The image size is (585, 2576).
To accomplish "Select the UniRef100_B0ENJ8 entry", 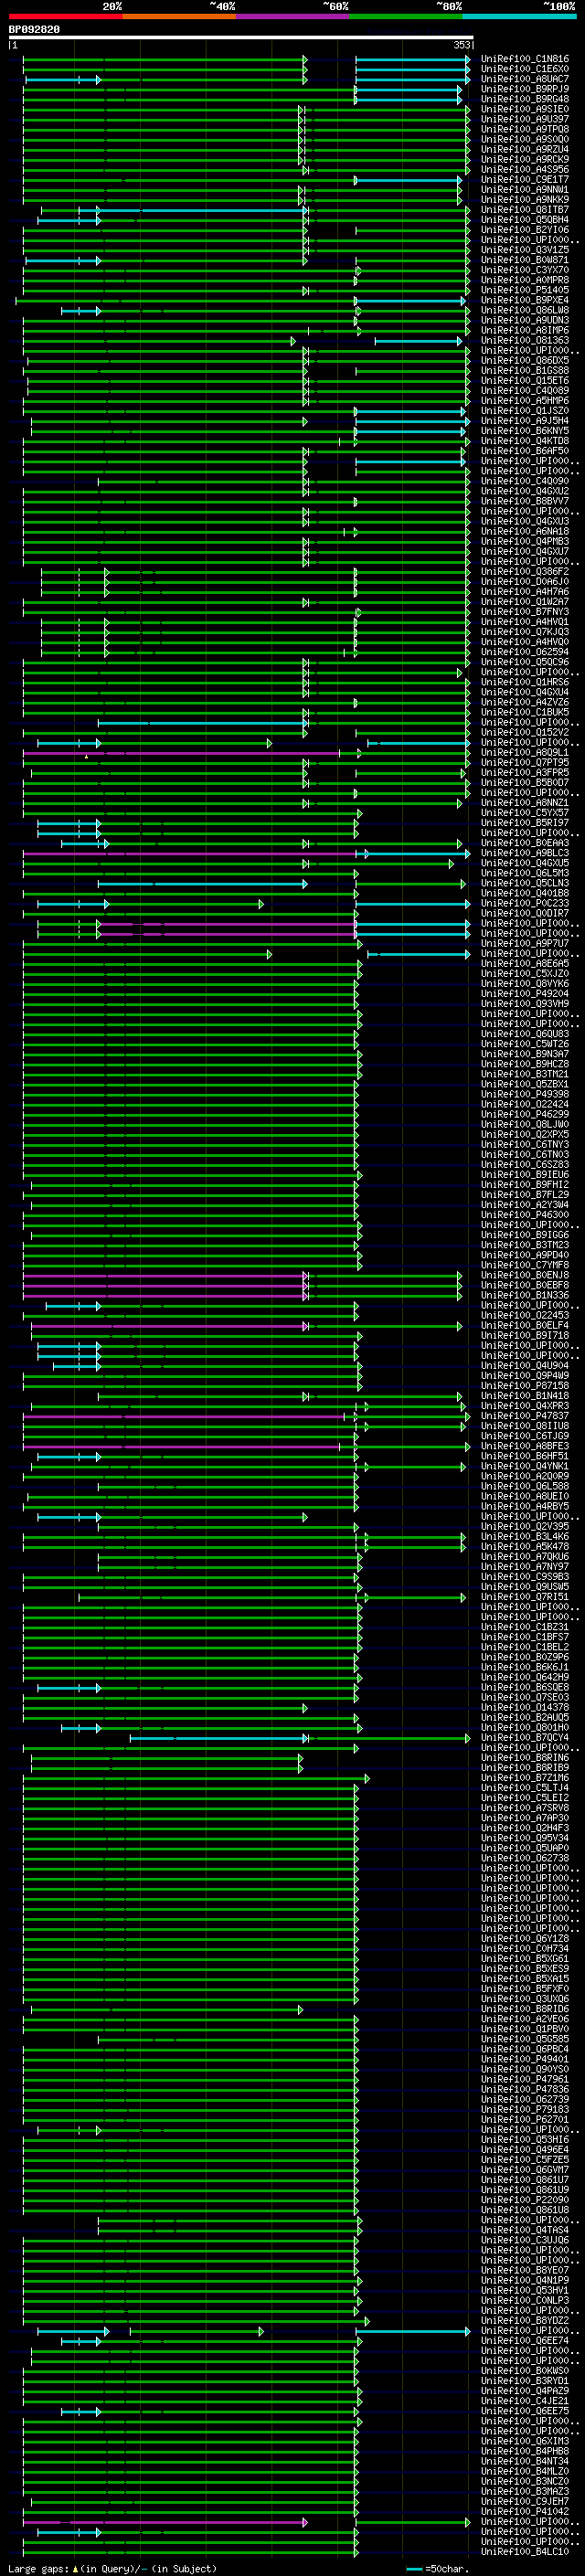I will click(525, 1276).
